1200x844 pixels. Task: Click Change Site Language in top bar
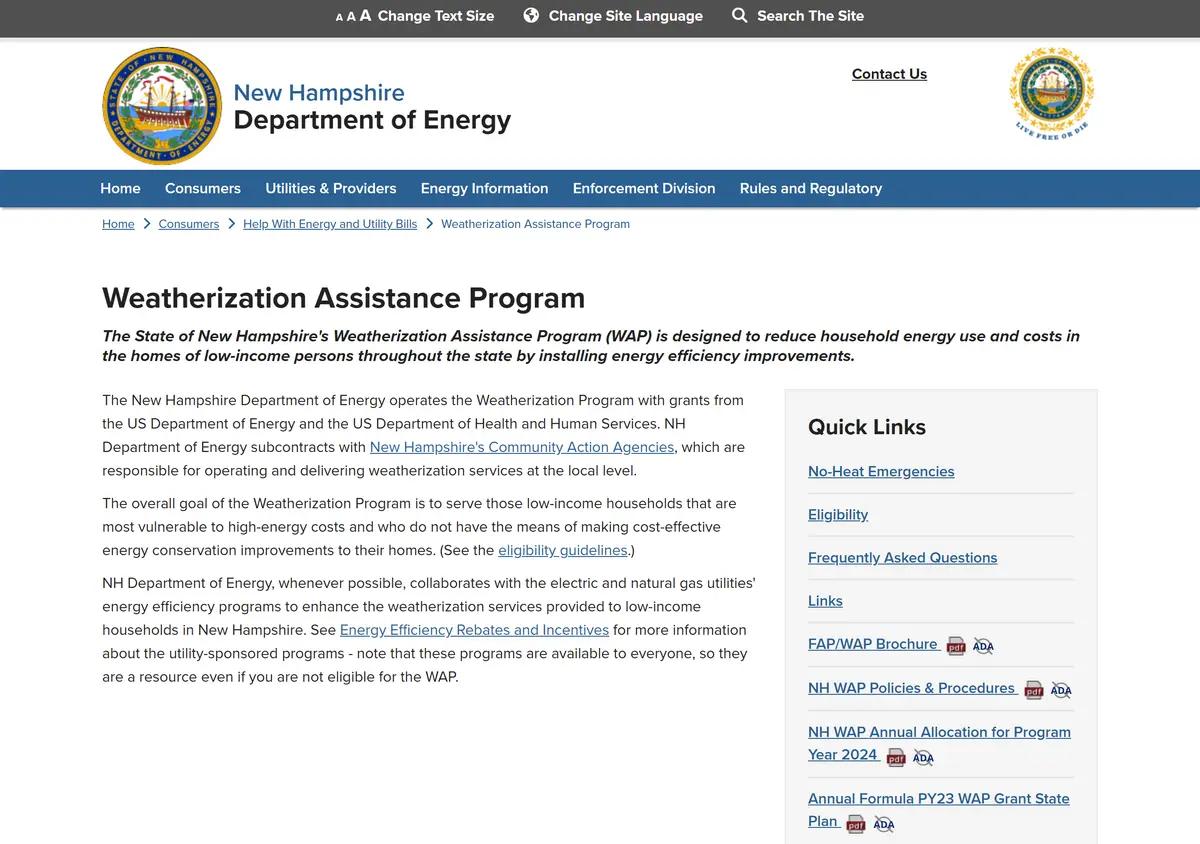tap(626, 16)
